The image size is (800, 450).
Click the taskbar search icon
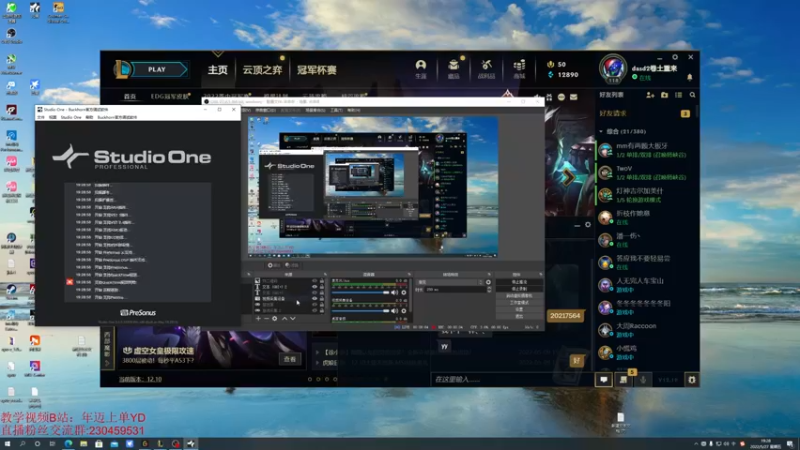(22, 444)
